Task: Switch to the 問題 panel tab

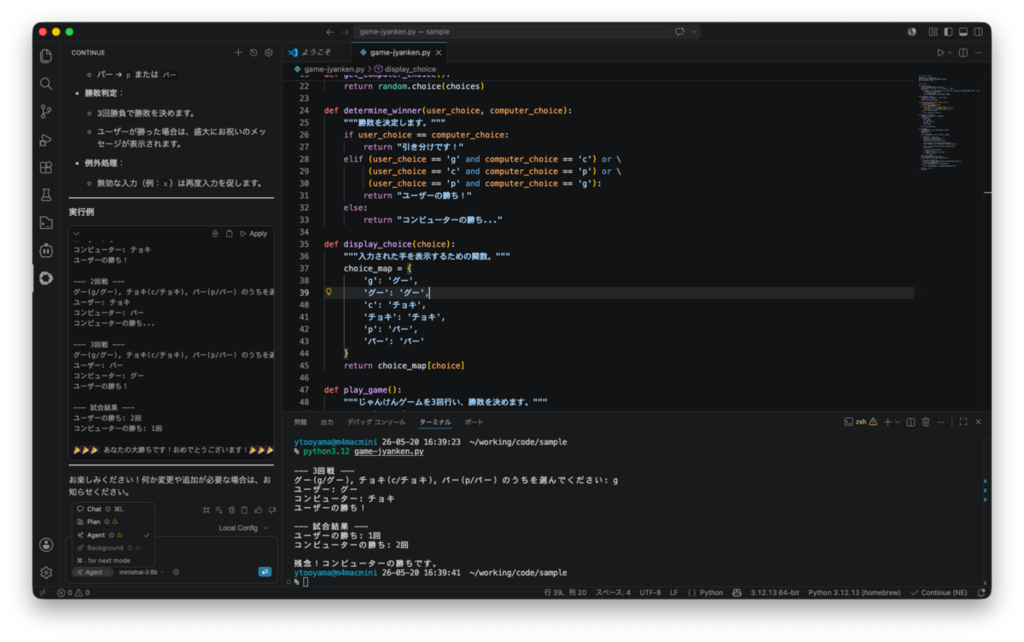Action: tap(300, 422)
